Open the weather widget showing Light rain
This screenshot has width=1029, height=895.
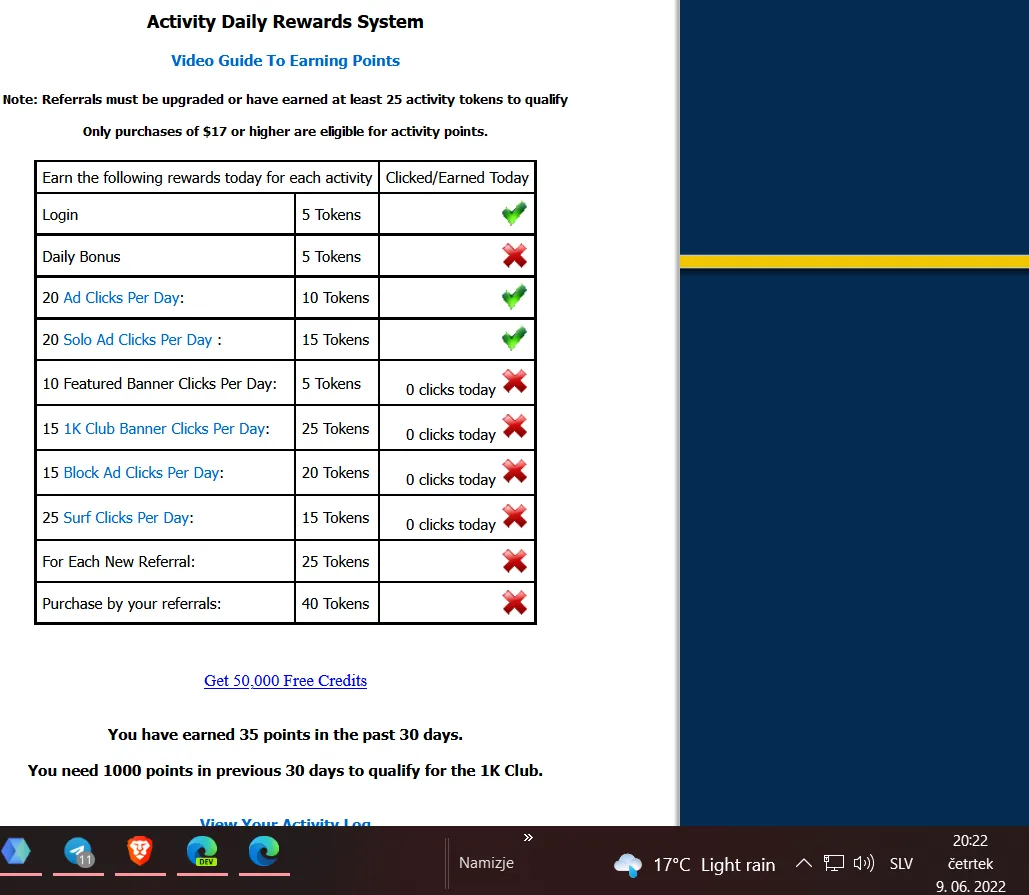click(694, 865)
